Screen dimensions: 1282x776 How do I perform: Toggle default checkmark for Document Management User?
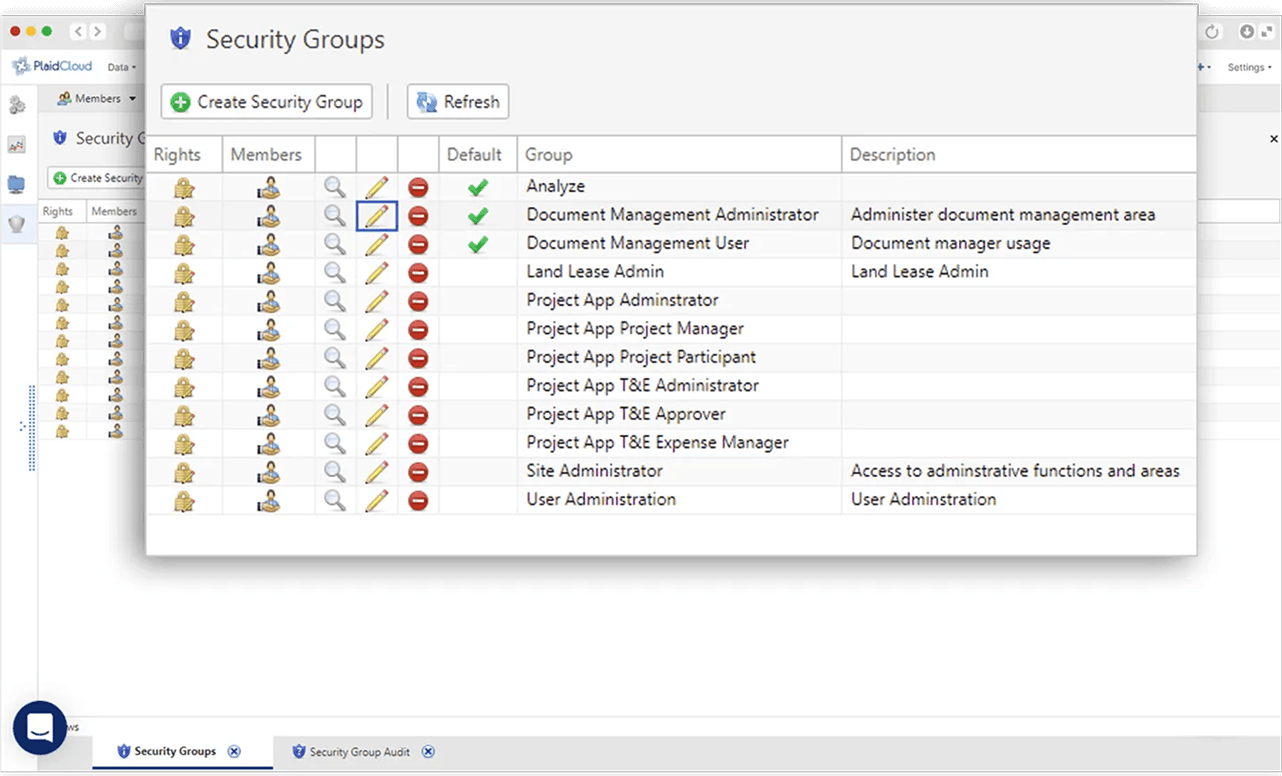478,244
